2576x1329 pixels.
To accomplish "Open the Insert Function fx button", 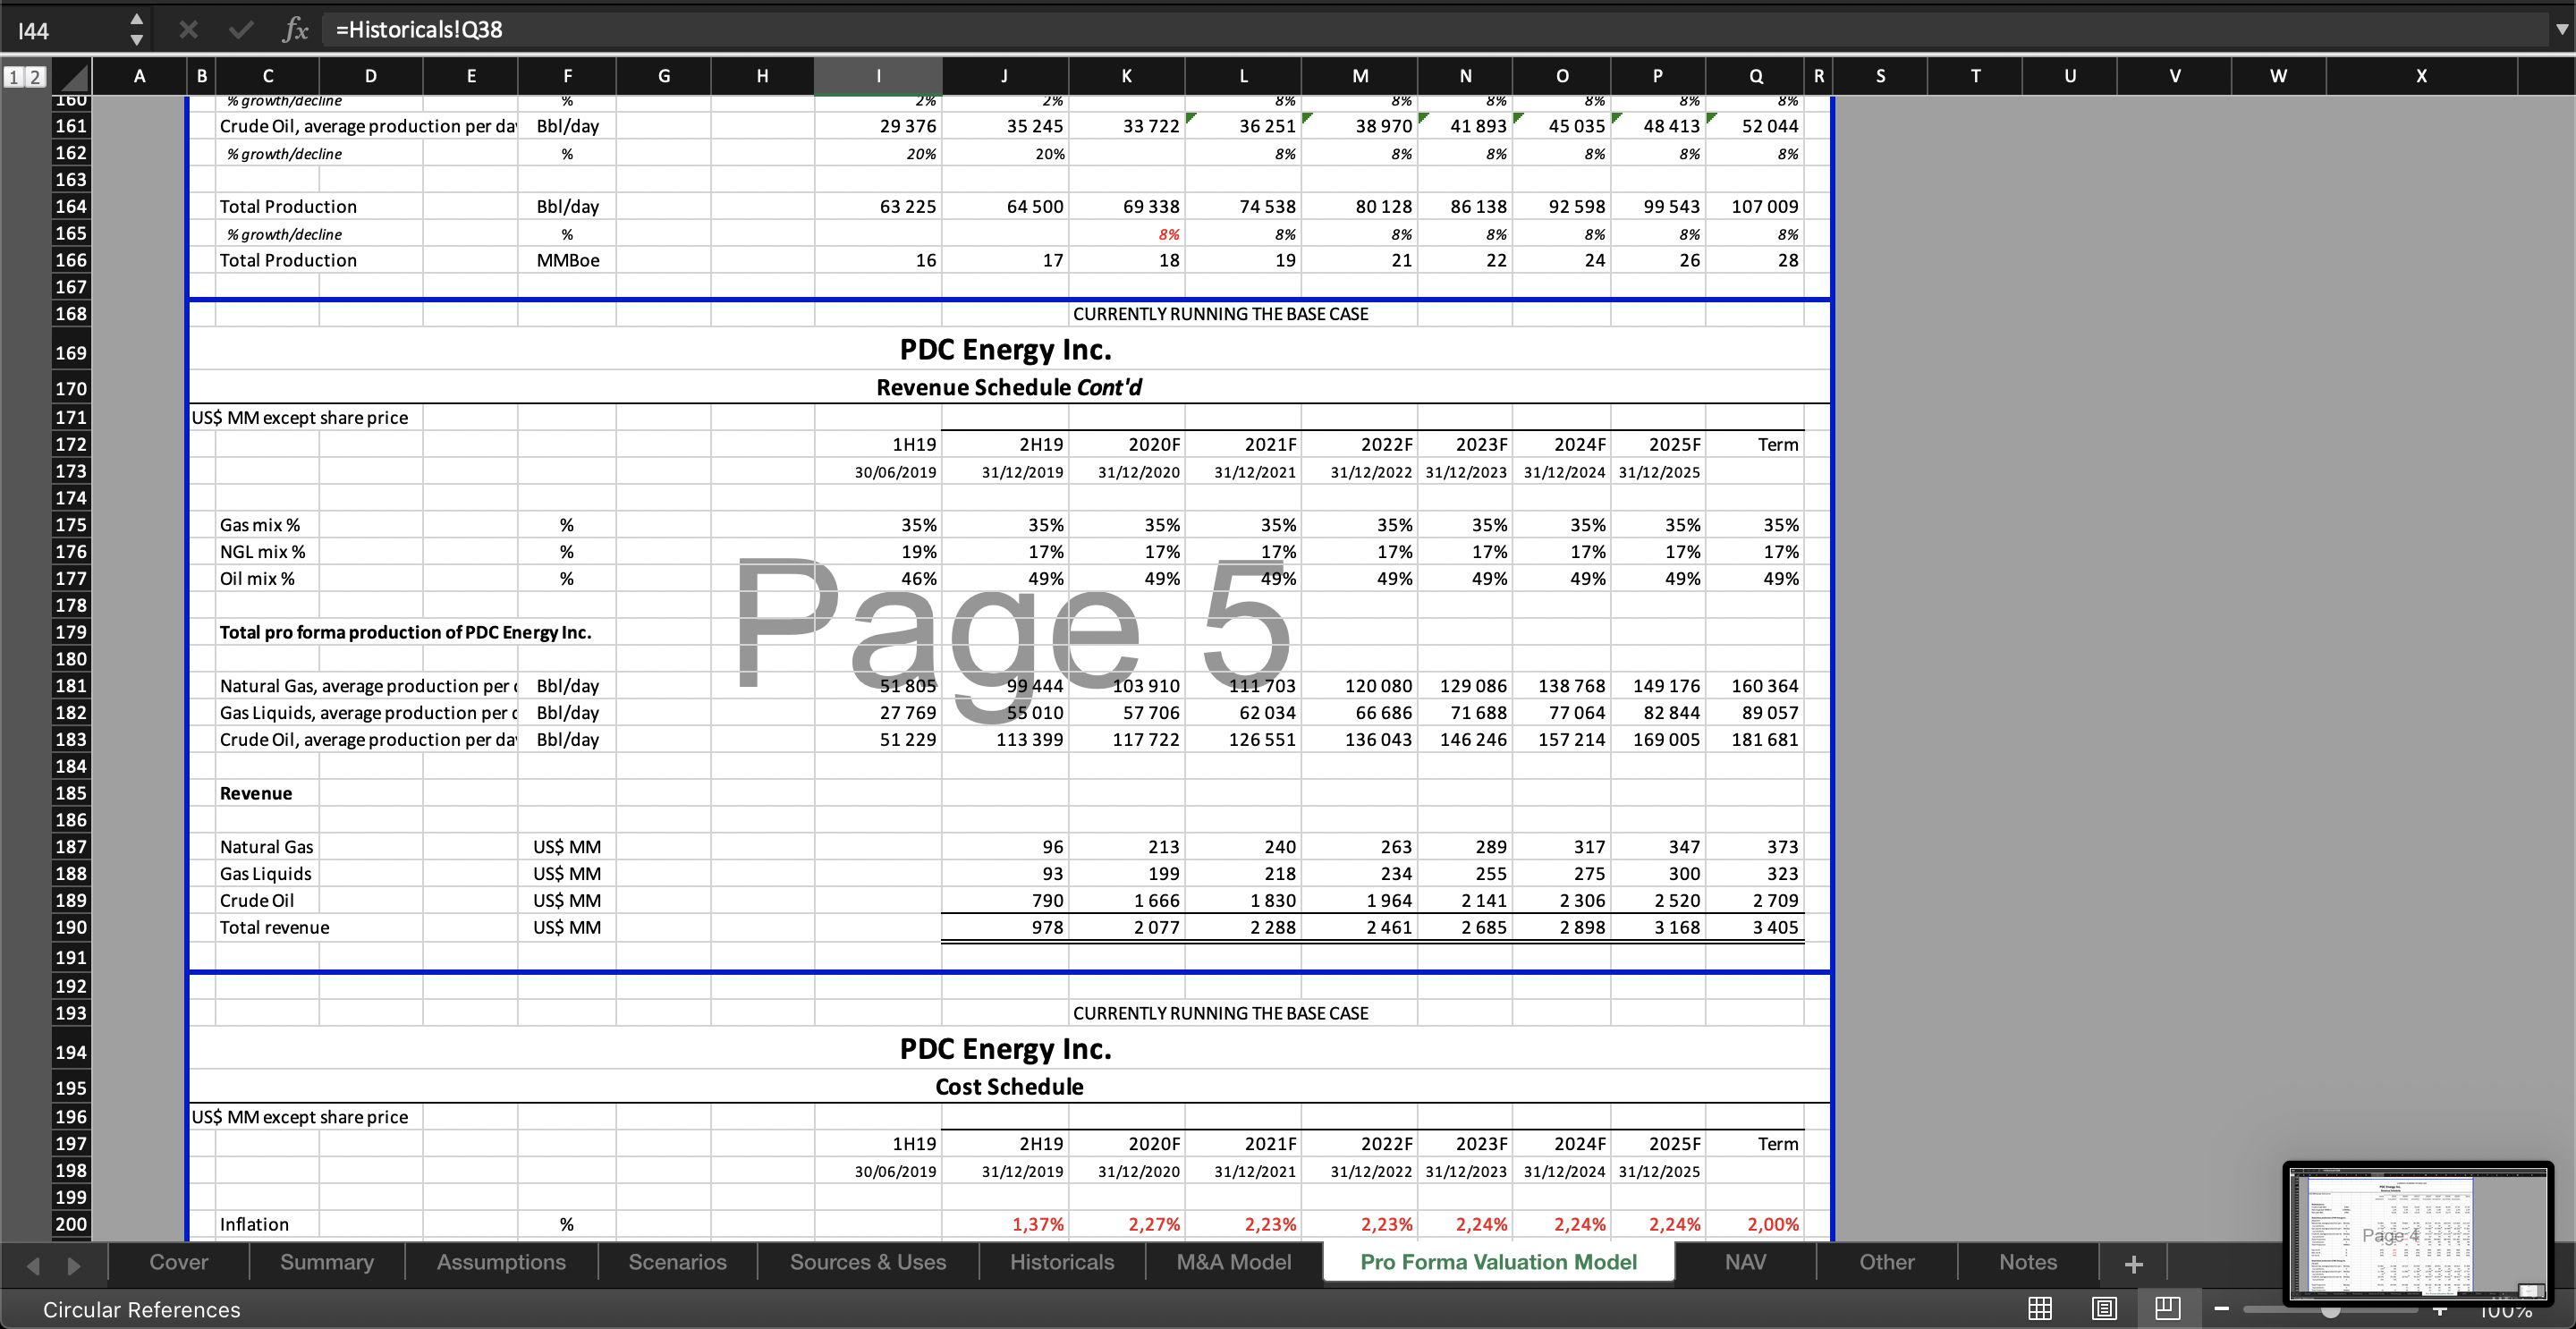I will (x=294, y=30).
